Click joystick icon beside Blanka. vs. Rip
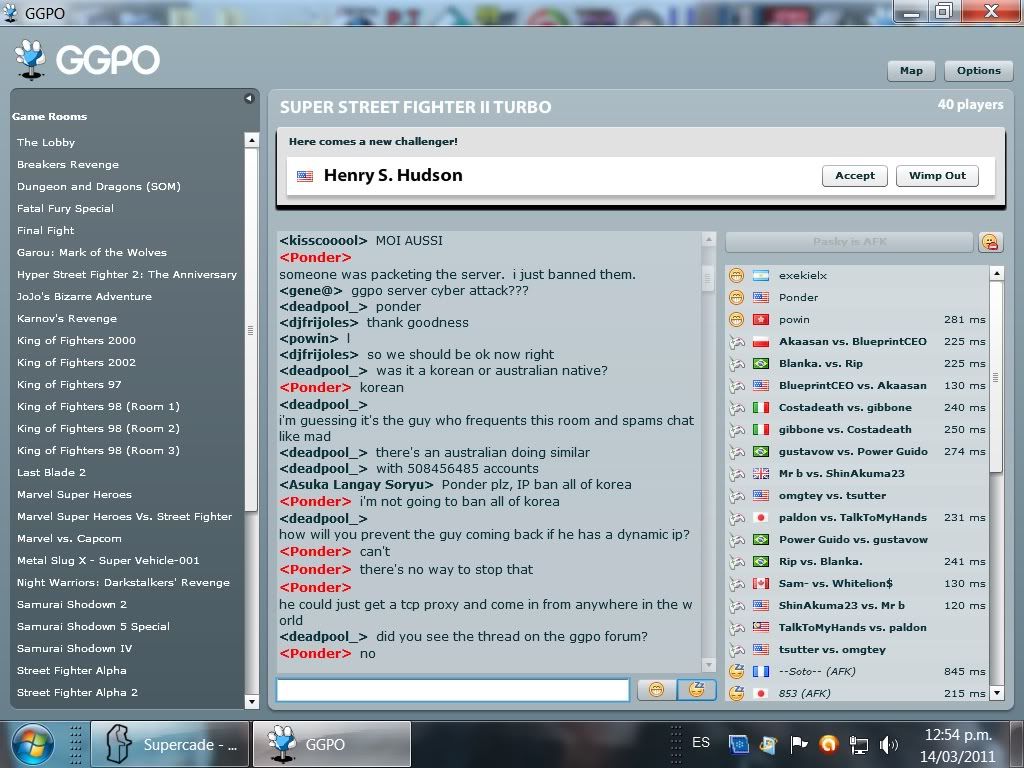Screen dimensions: 1024x768 pos(737,364)
